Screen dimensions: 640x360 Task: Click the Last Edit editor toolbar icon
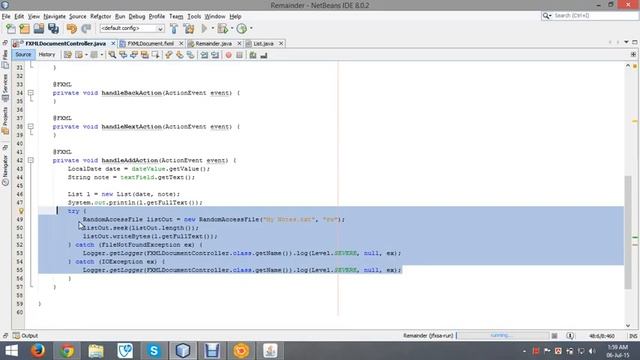pyautogui.click(x=68, y=55)
